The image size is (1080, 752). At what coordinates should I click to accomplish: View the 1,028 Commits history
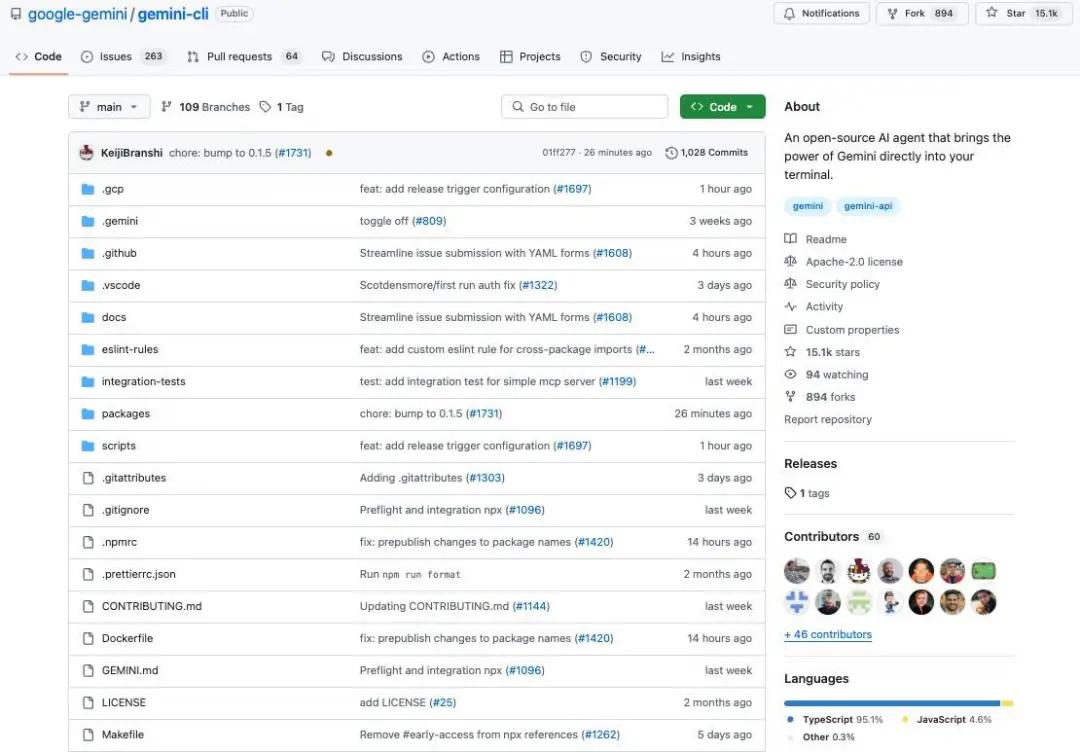(706, 153)
